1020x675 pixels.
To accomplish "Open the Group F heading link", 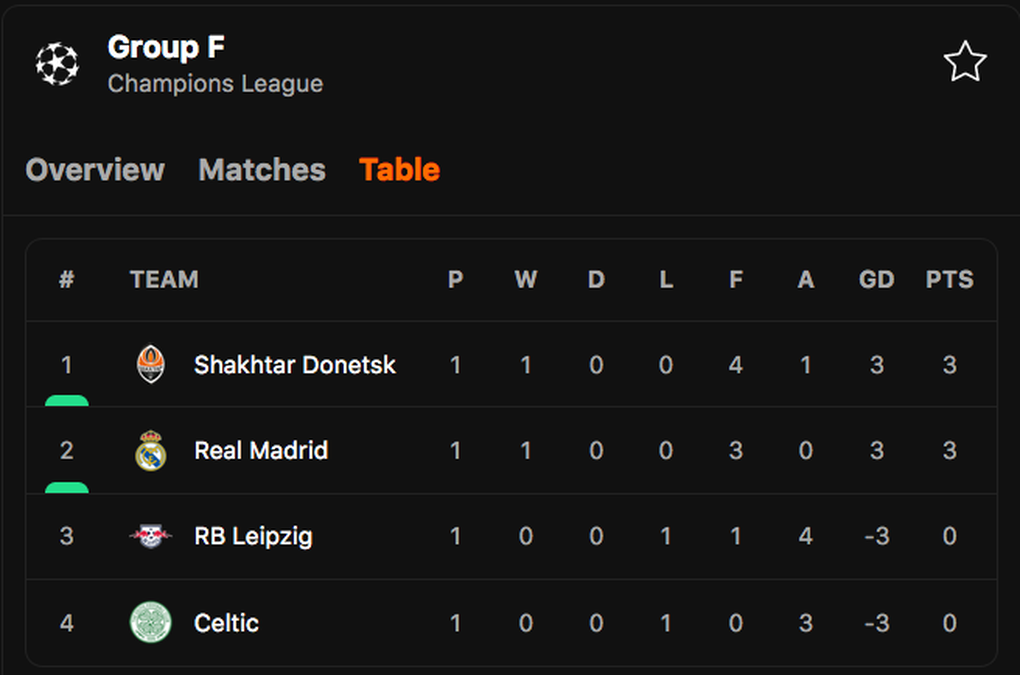I will point(166,46).
